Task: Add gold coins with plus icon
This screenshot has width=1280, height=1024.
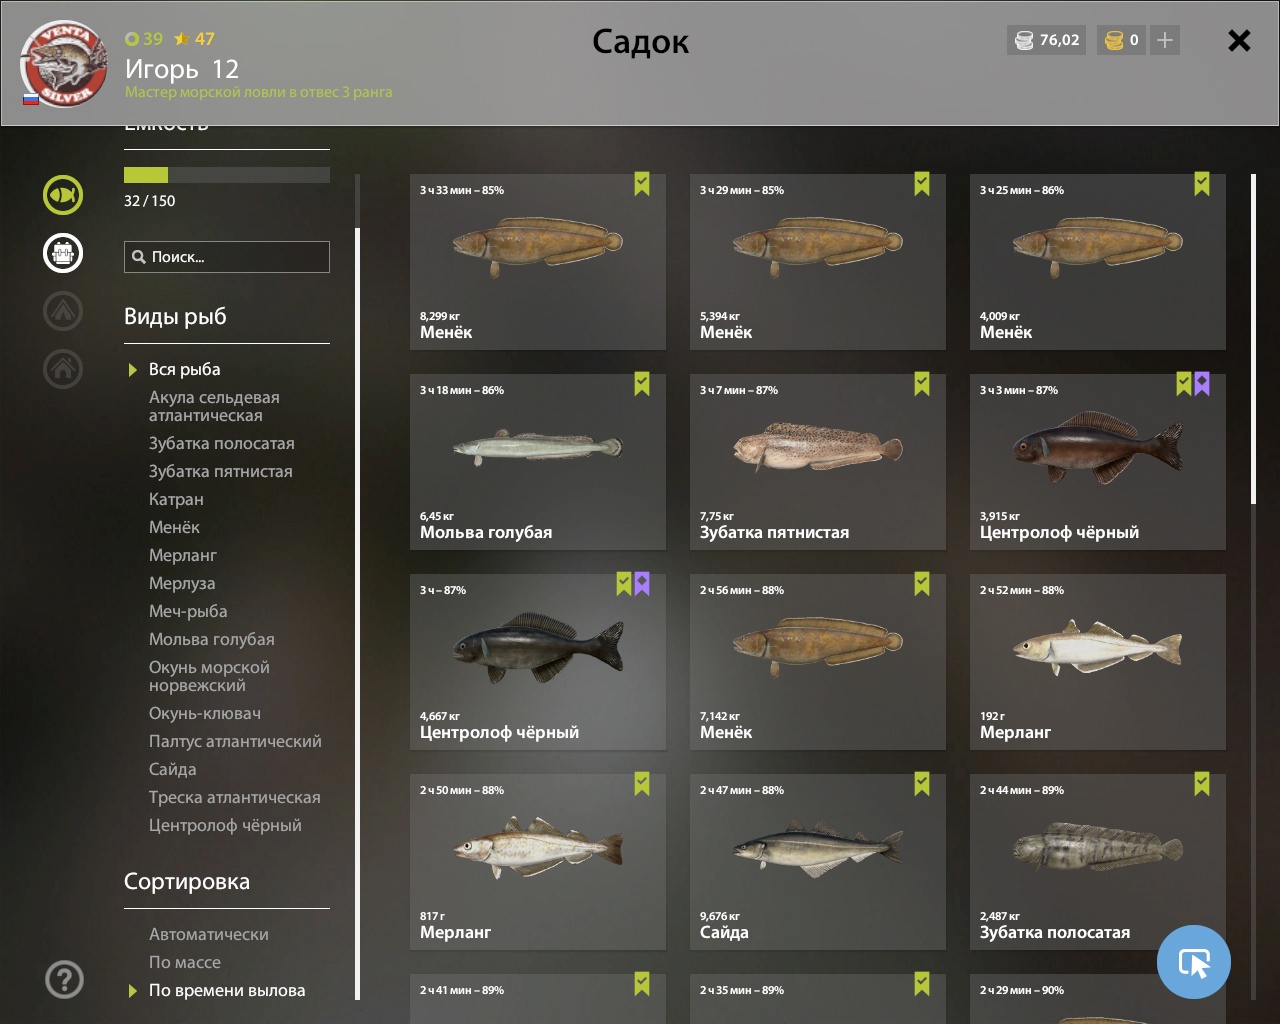Action: pos(1165,40)
